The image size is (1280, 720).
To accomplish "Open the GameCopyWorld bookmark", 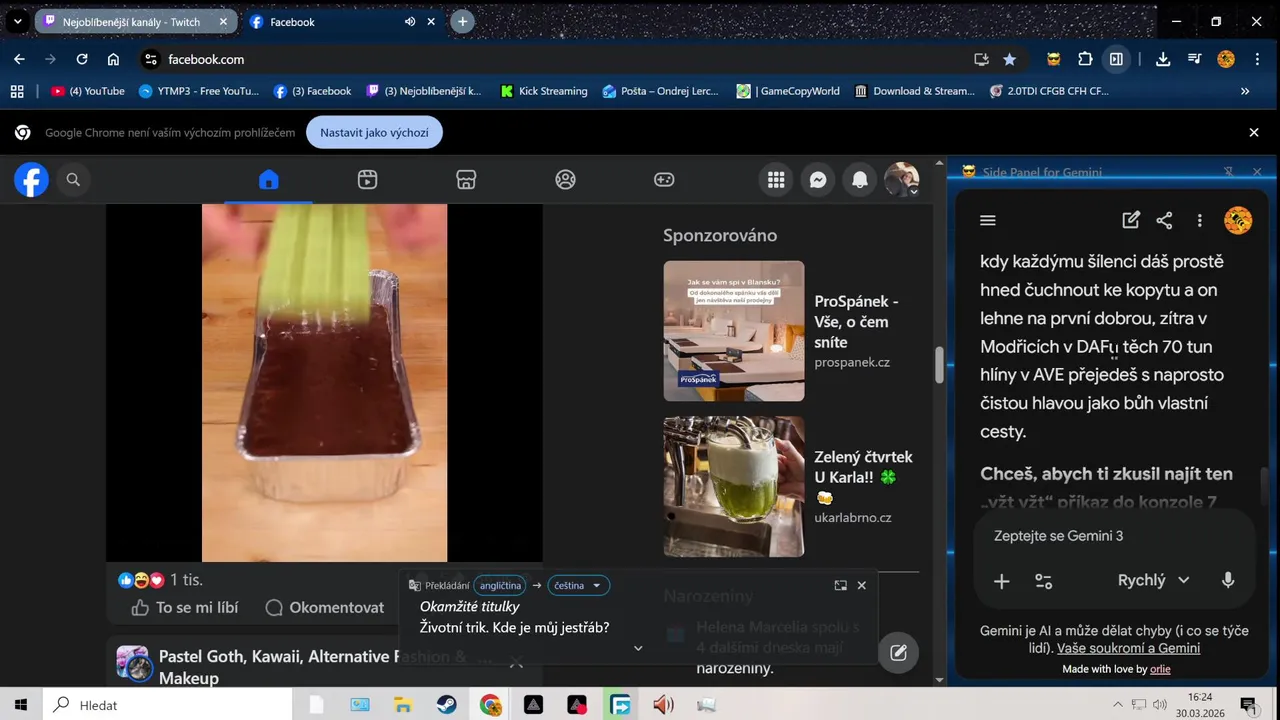I will (788, 91).
